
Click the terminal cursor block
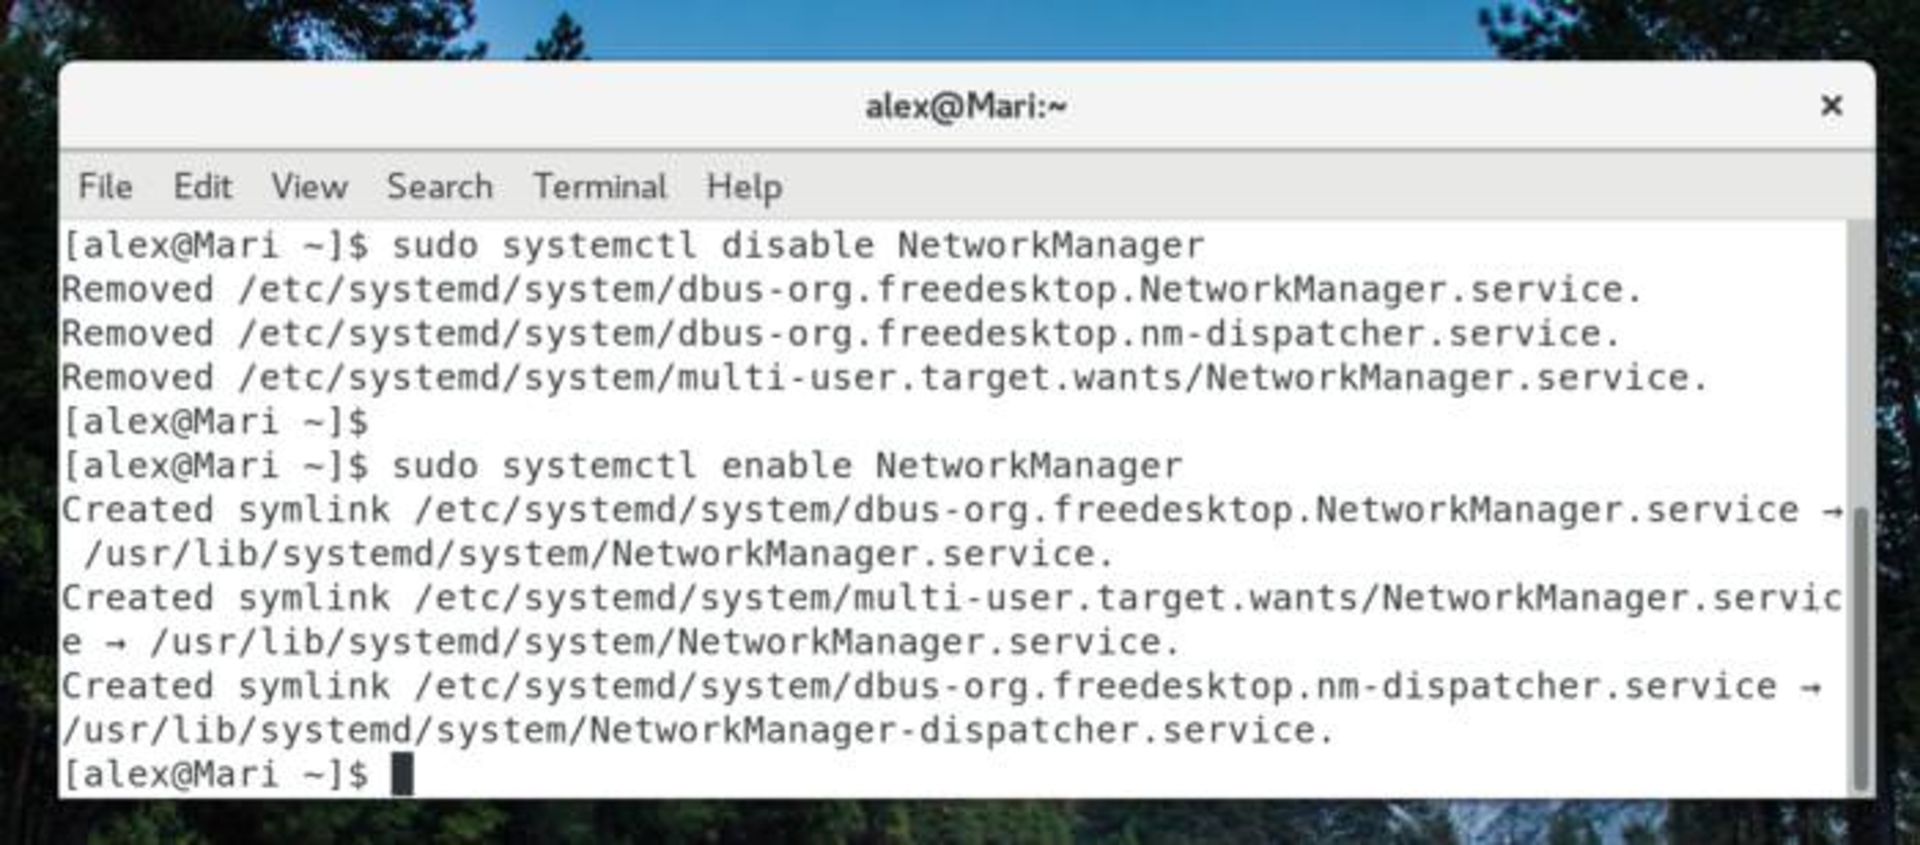403,773
